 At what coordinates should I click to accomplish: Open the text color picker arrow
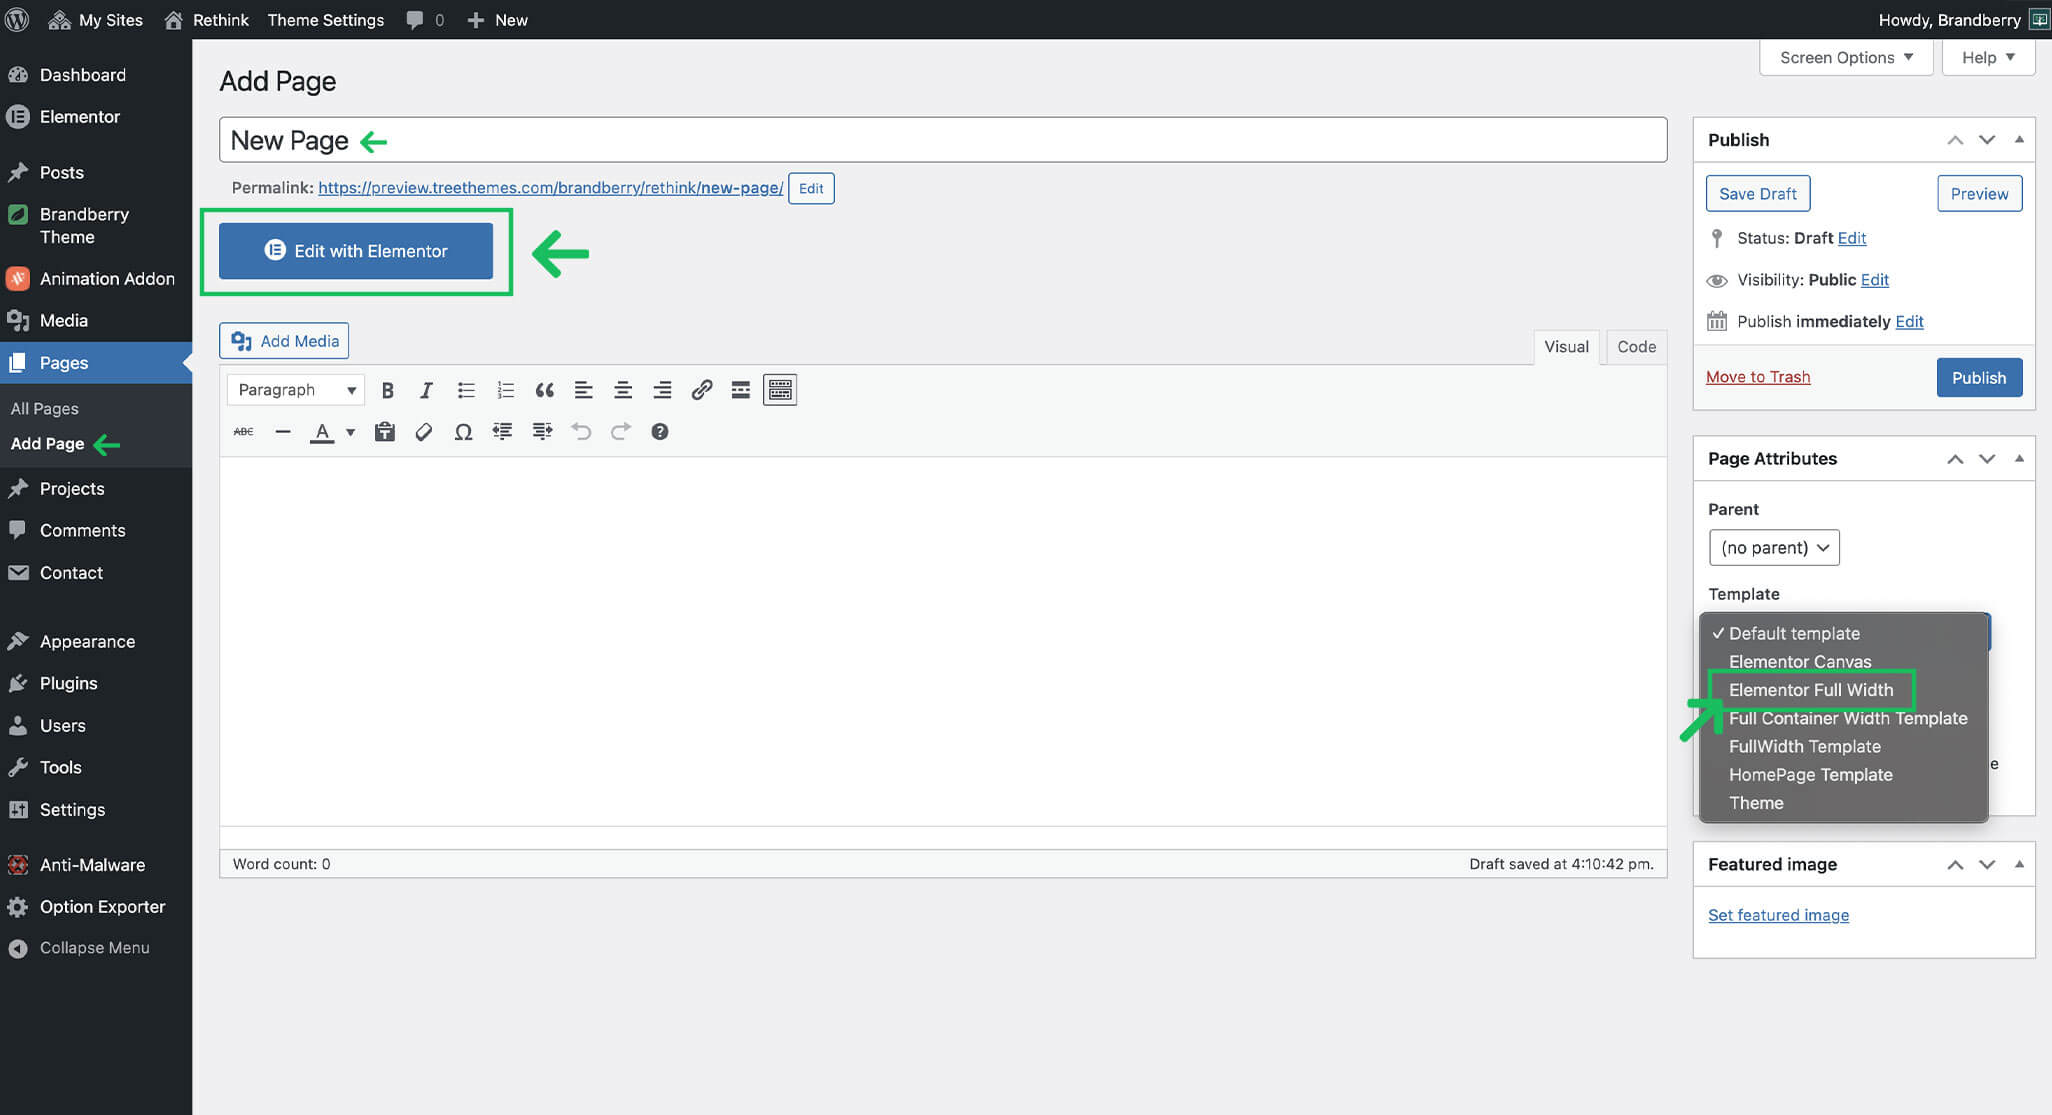point(351,432)
